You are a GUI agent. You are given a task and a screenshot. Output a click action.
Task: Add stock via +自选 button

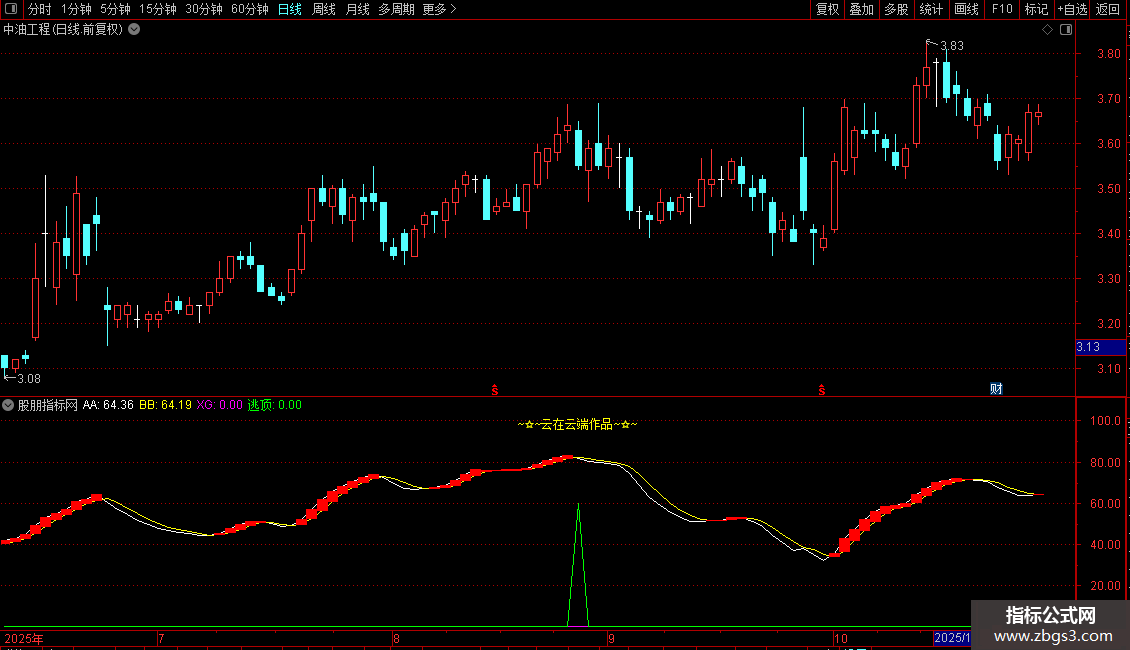click(1072, 9)
